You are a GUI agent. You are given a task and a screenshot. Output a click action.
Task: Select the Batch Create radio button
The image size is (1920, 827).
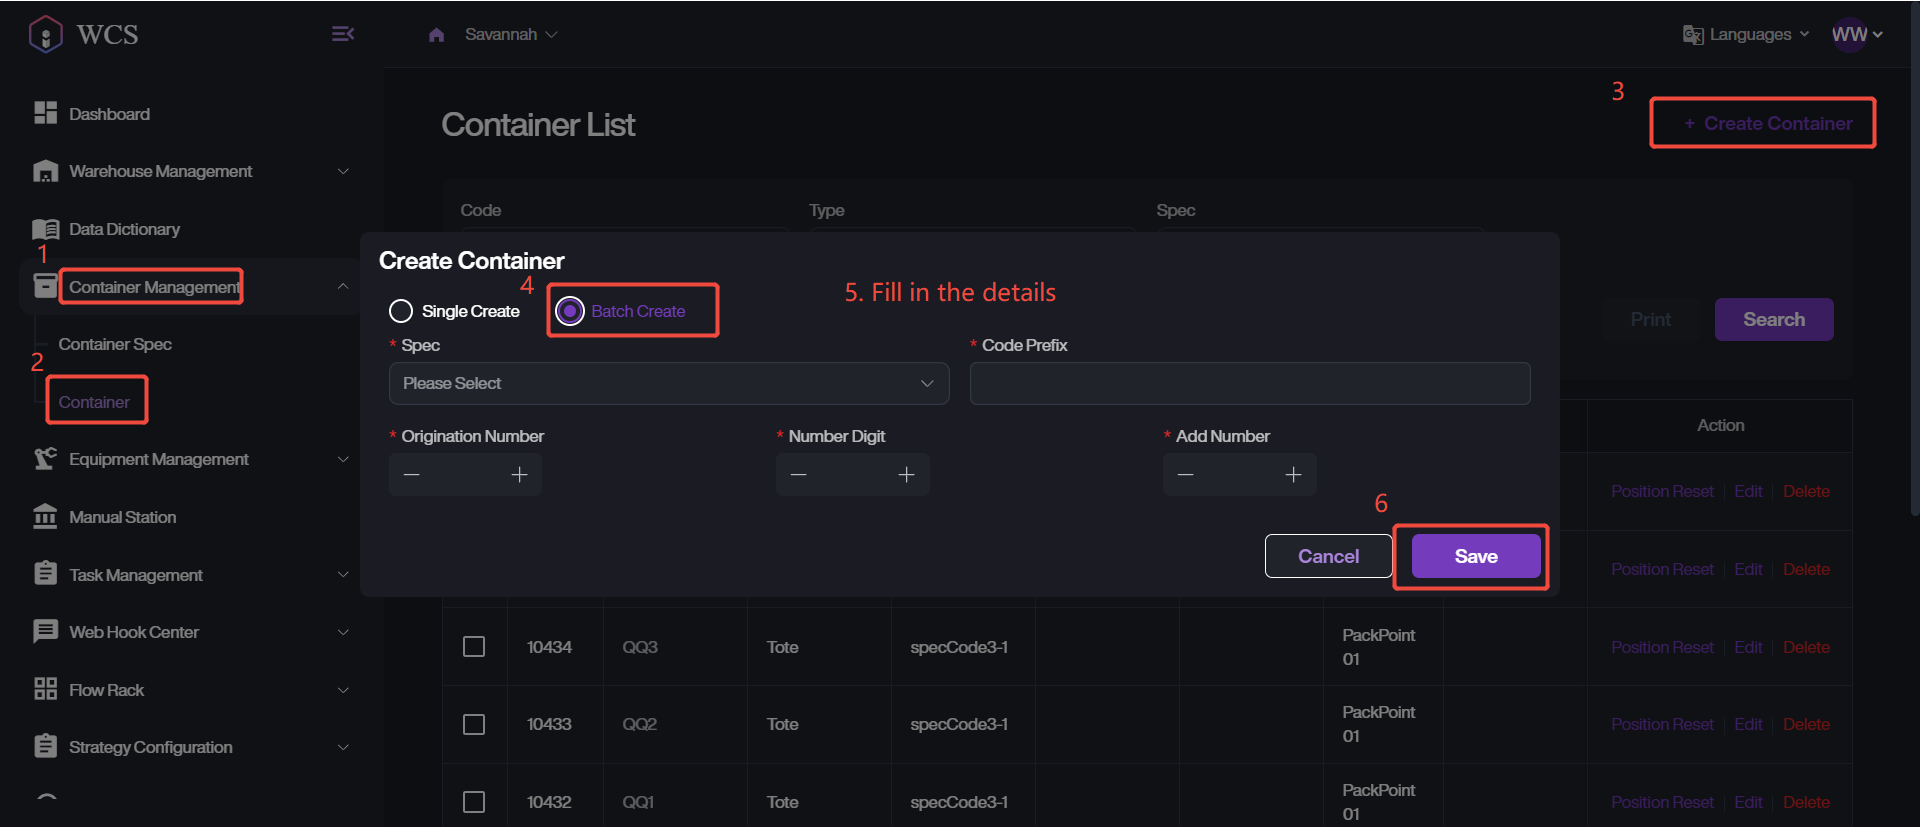(570, 311)
